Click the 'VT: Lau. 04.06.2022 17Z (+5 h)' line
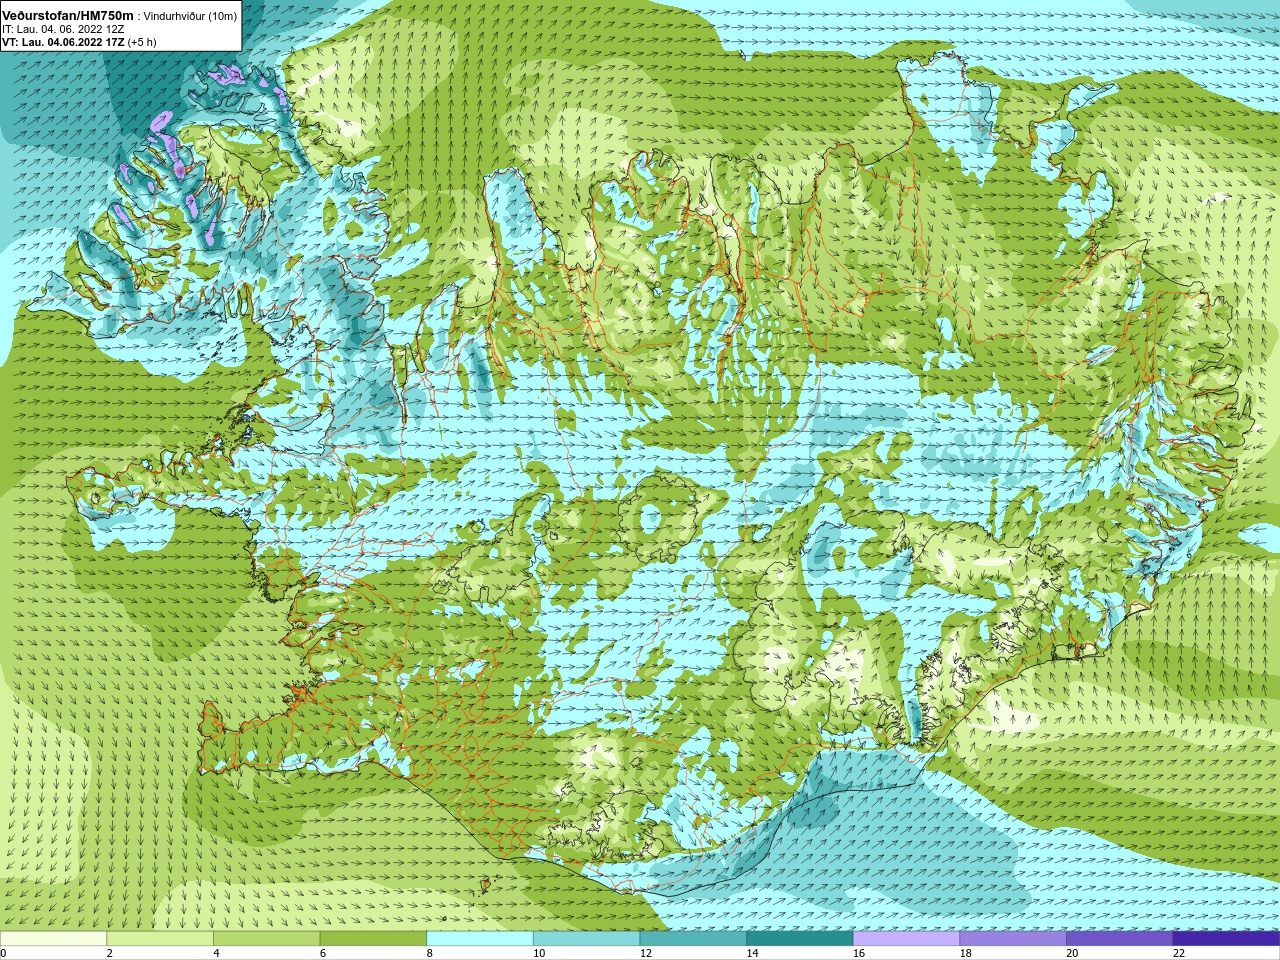The width and height of the screenshot is (1280, 960). [79, 42]
